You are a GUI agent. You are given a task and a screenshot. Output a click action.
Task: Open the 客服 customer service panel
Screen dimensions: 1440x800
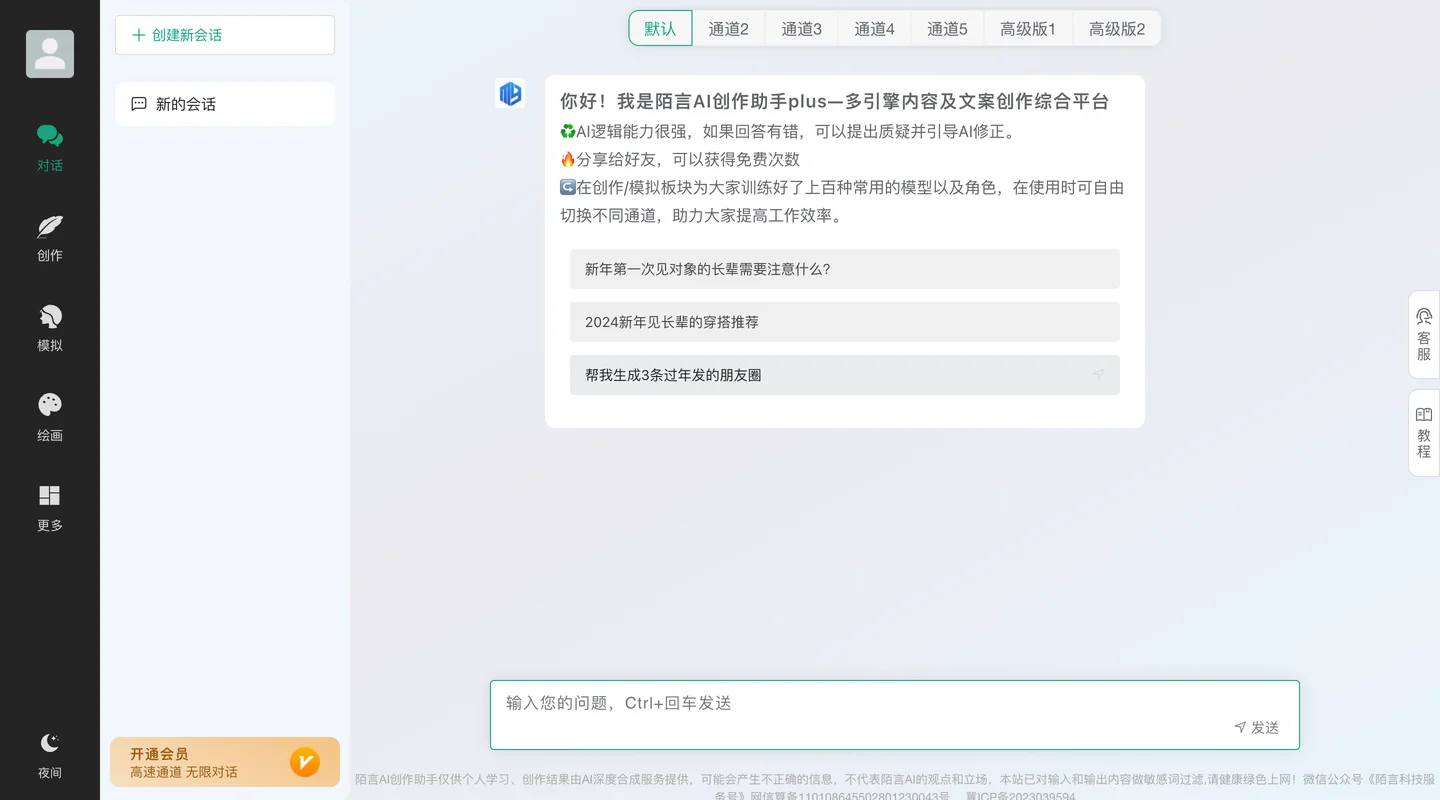point(1423,333)
